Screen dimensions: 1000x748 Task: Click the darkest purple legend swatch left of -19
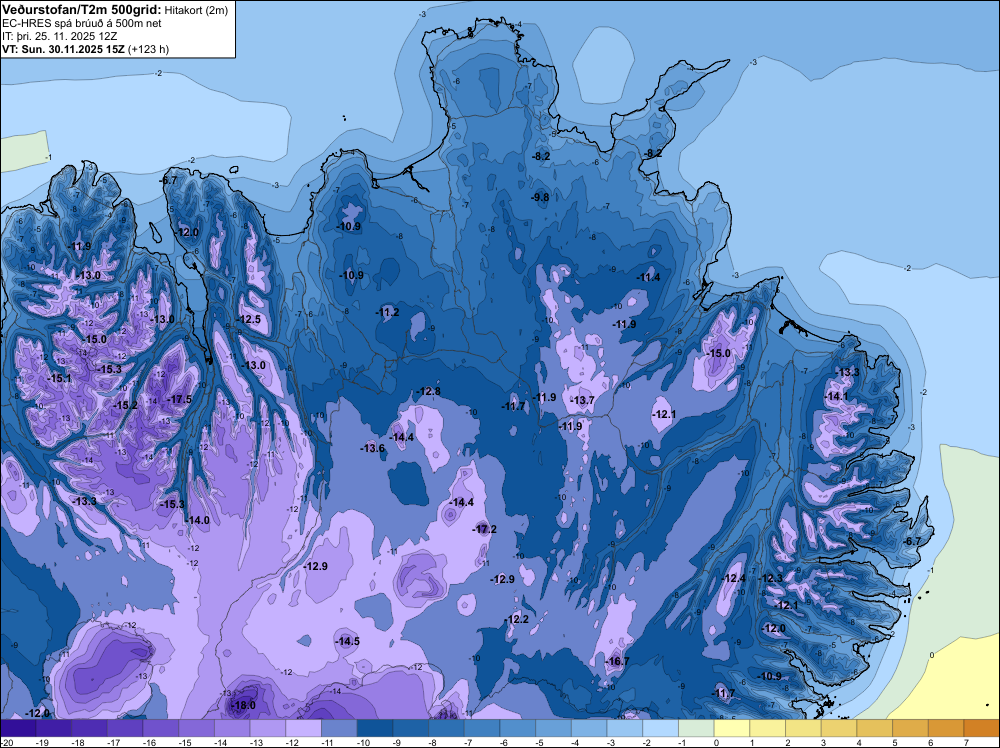tap(18, 728)
